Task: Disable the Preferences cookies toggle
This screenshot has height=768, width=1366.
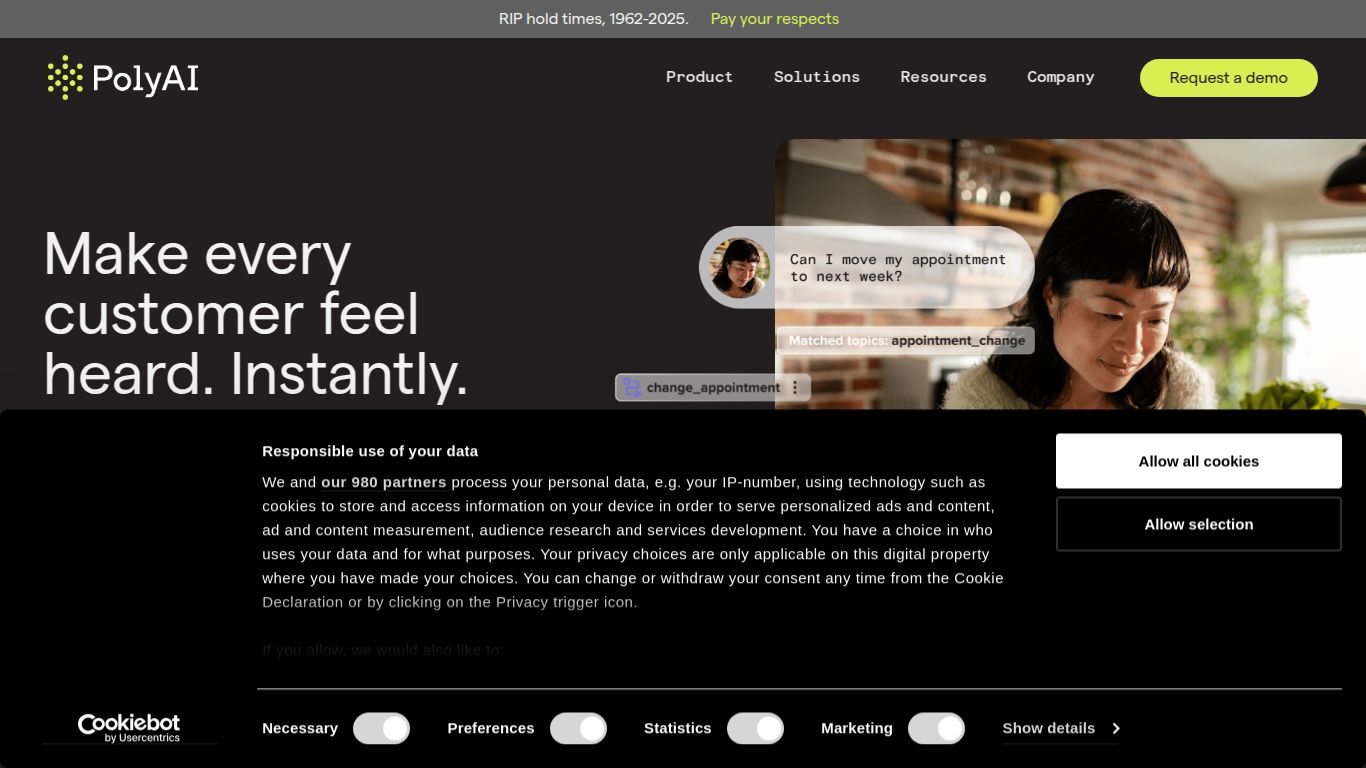Action: [578, 728]
